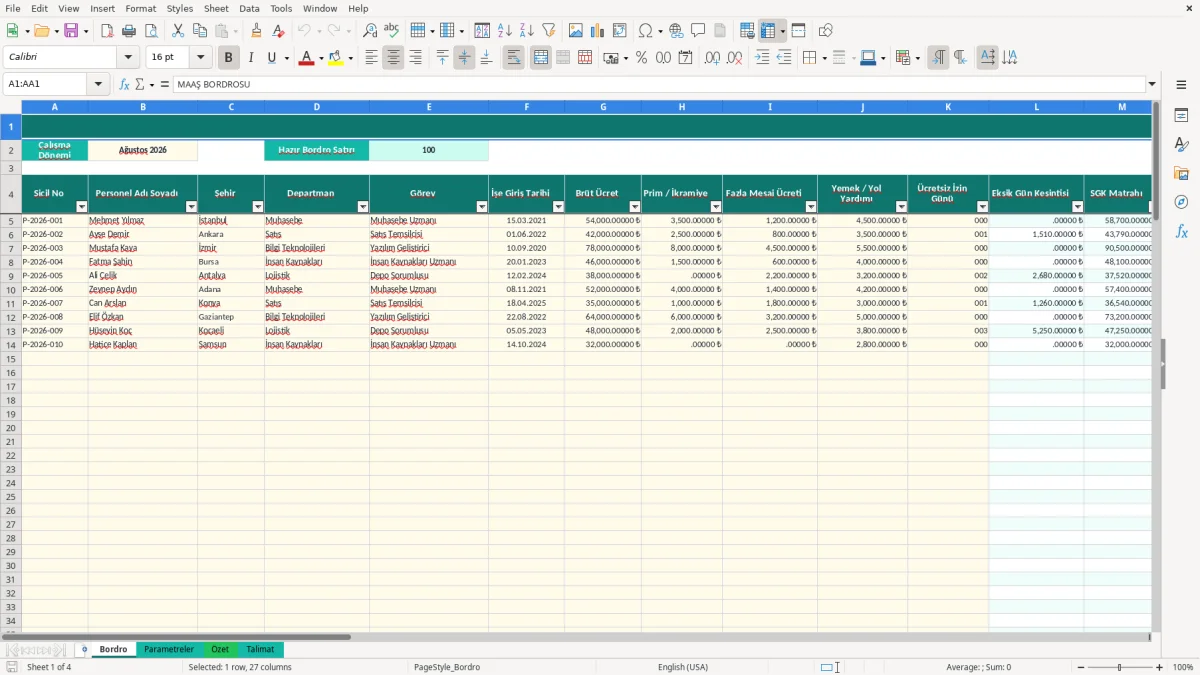Apply yellow Background Color swatch
The image size is (1200, 675).
click(x=334, y=58)
